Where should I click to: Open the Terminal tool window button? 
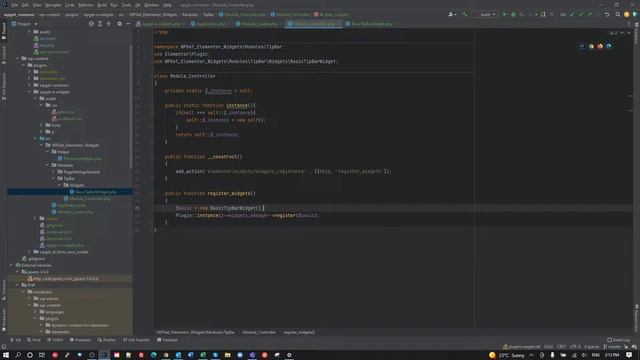[x=167, y=340]
